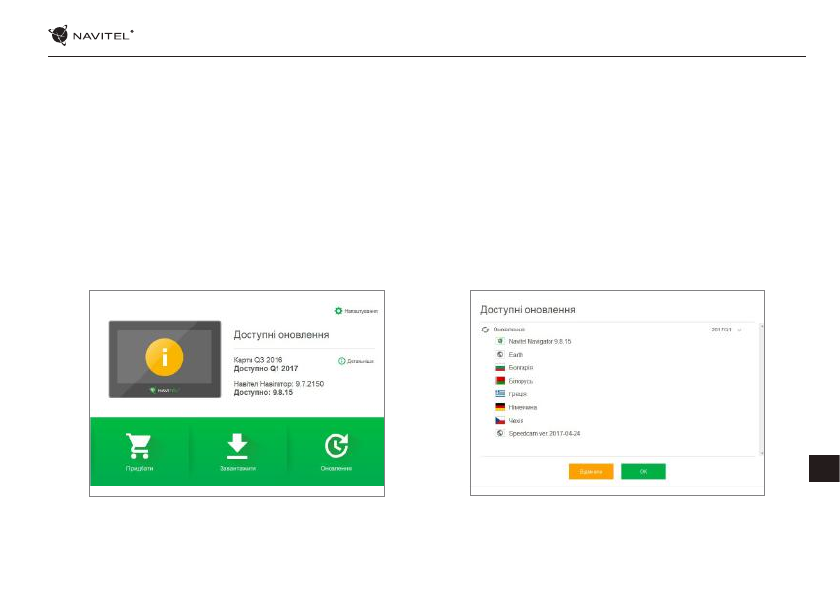Click the shopping cart Придбати icon
Image resolution: width=840 pixels, height=595 pixels.
[x=139, y=446]
